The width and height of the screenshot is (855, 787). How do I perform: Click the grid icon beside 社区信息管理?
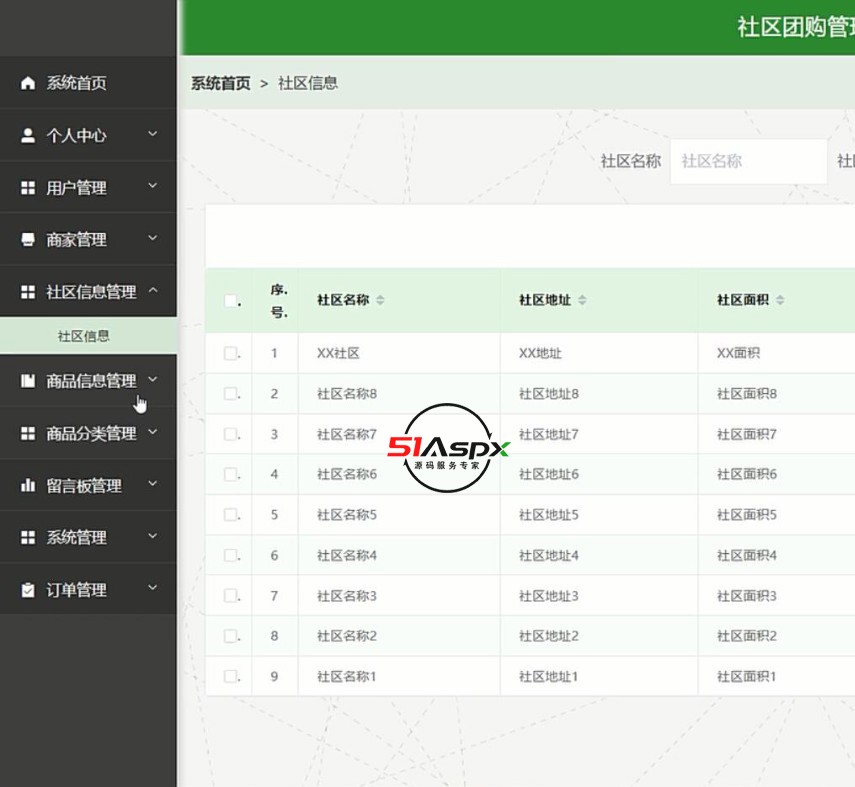click(28, 292)
